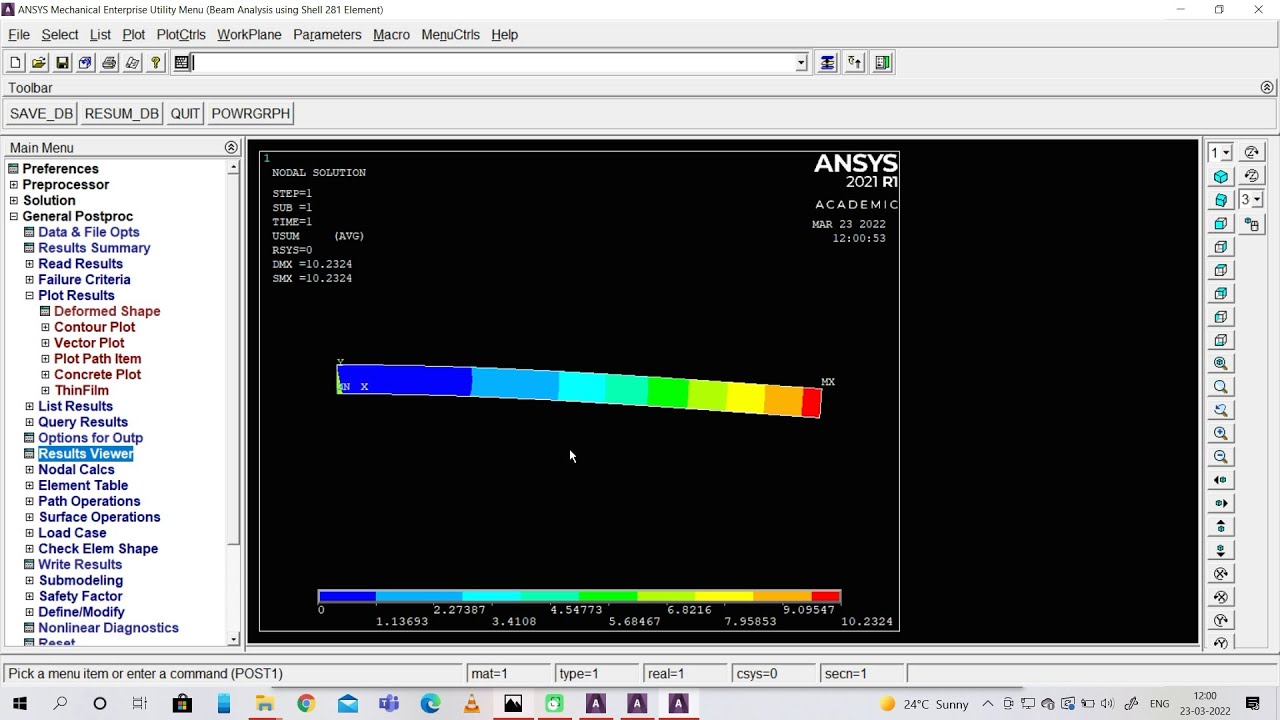The height and width of the screenshot is (720, 1280).
Task: Select the Isometric View icon
Action: (1221, 177)
